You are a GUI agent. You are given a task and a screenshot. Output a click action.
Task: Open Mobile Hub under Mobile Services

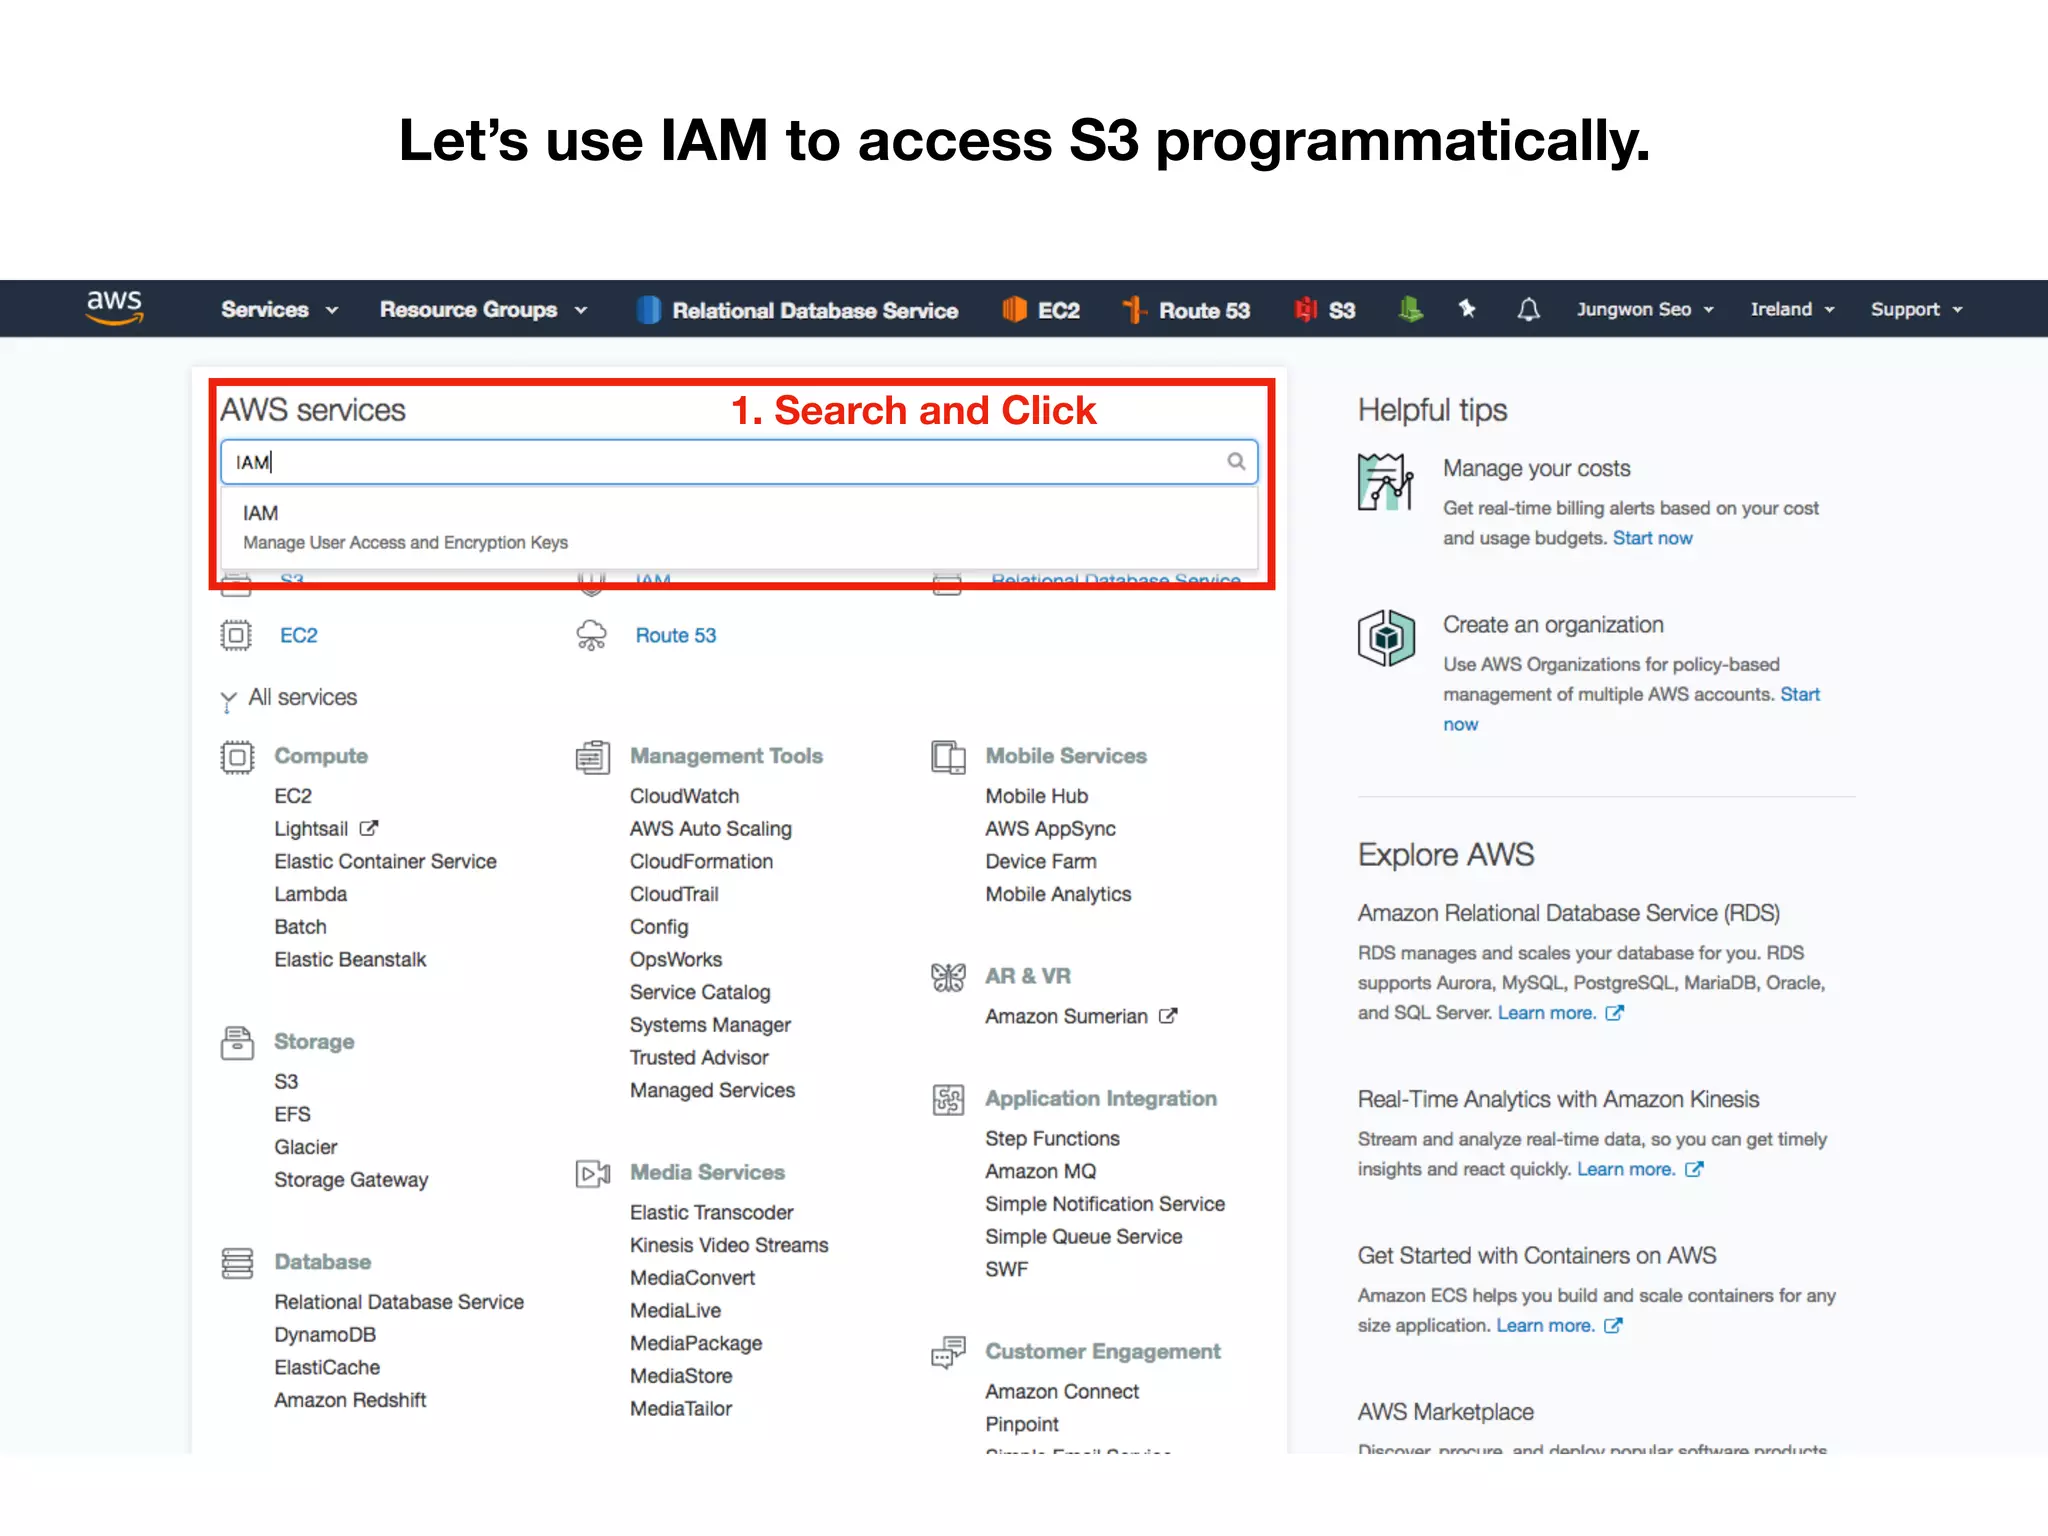(x=1036, y=796)
